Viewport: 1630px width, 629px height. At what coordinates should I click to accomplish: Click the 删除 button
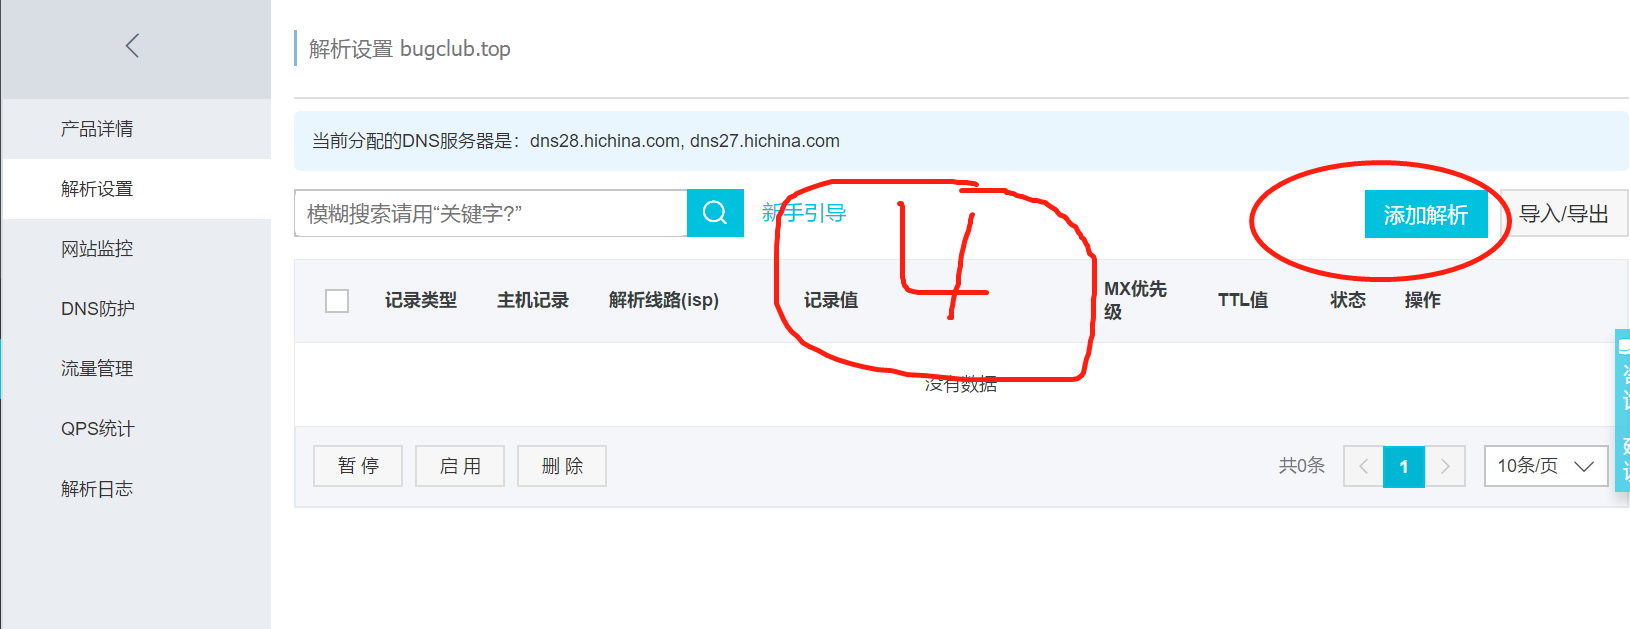coord(562,466)
